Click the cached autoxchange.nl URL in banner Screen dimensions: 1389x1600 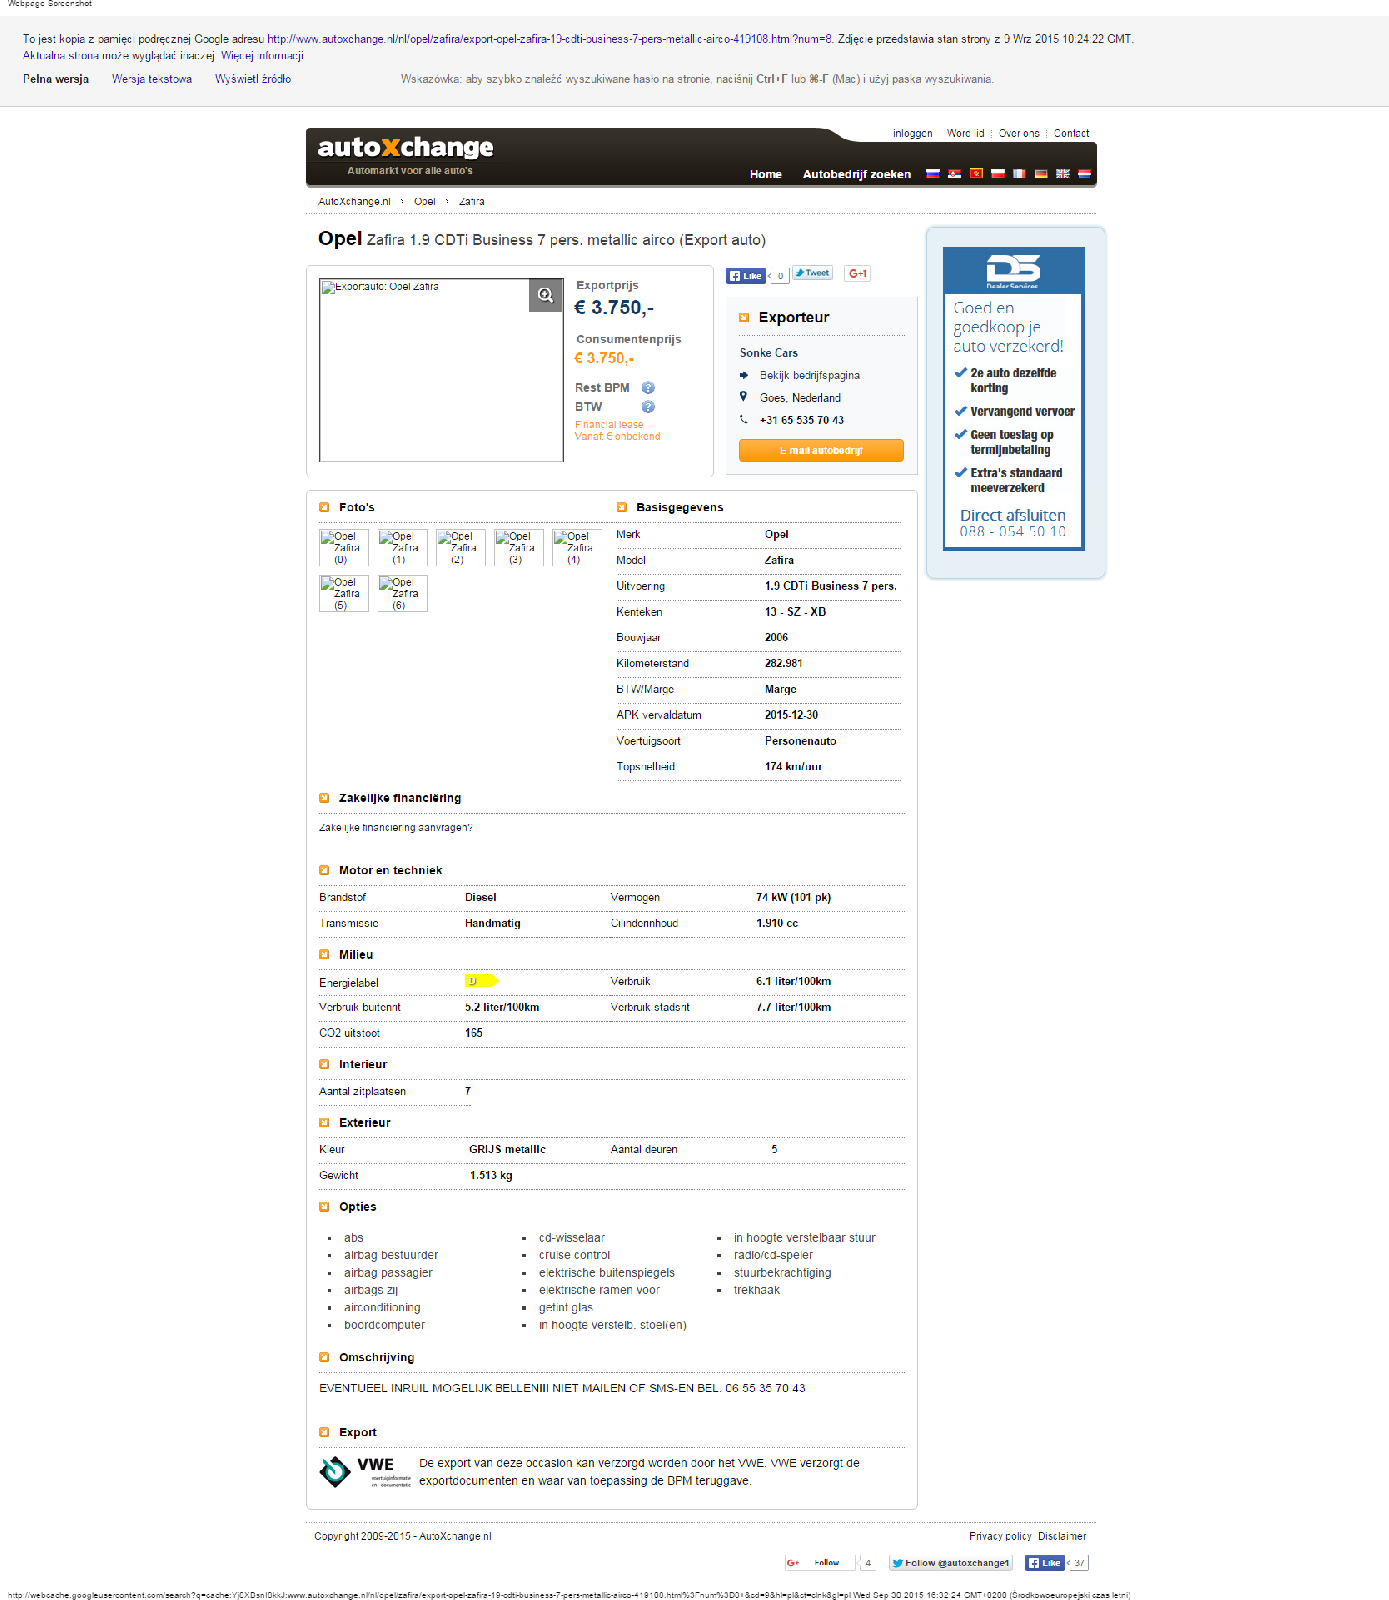(550, 39)
